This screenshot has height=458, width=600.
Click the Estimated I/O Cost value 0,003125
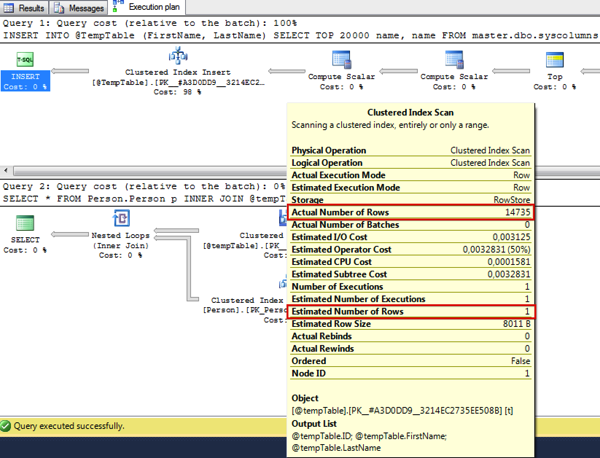point(511,237)
